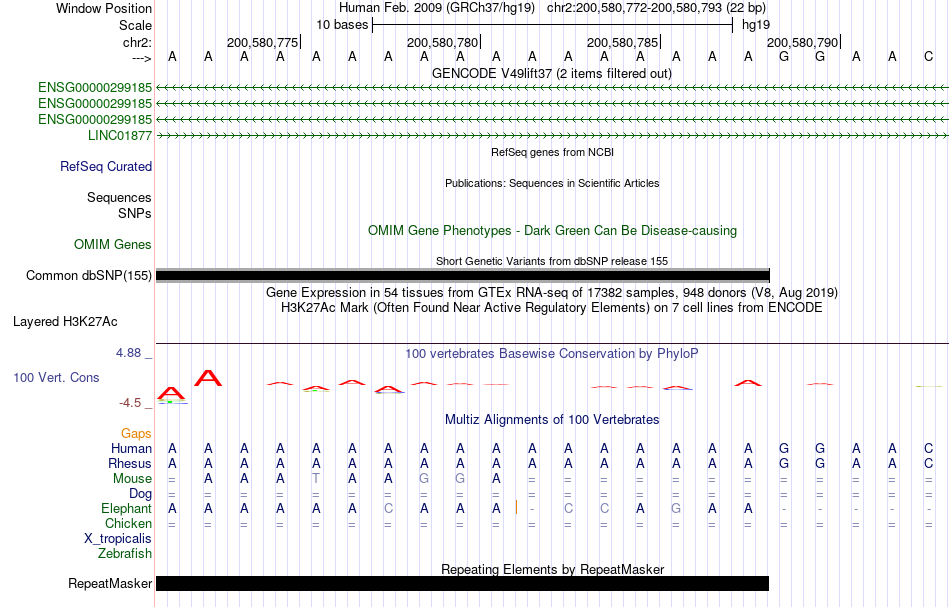950x607 pixels.
Task: Click the Elephant species label
Action: [x=127, y=508]
